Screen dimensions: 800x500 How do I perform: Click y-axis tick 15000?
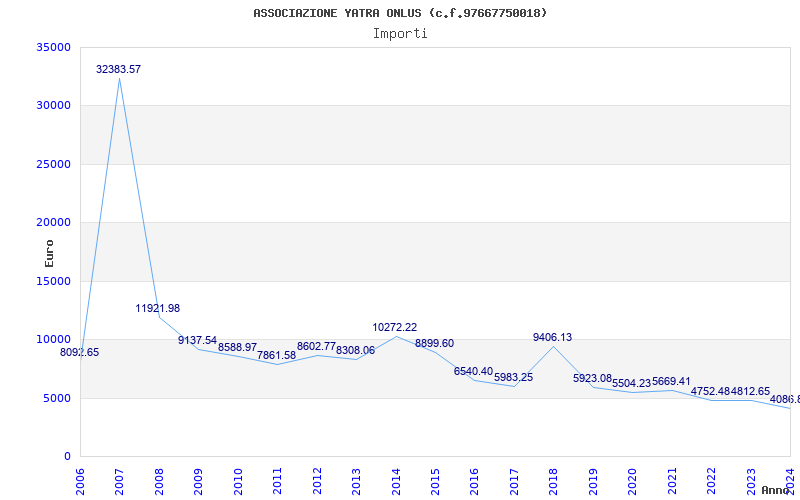(53, 281)
